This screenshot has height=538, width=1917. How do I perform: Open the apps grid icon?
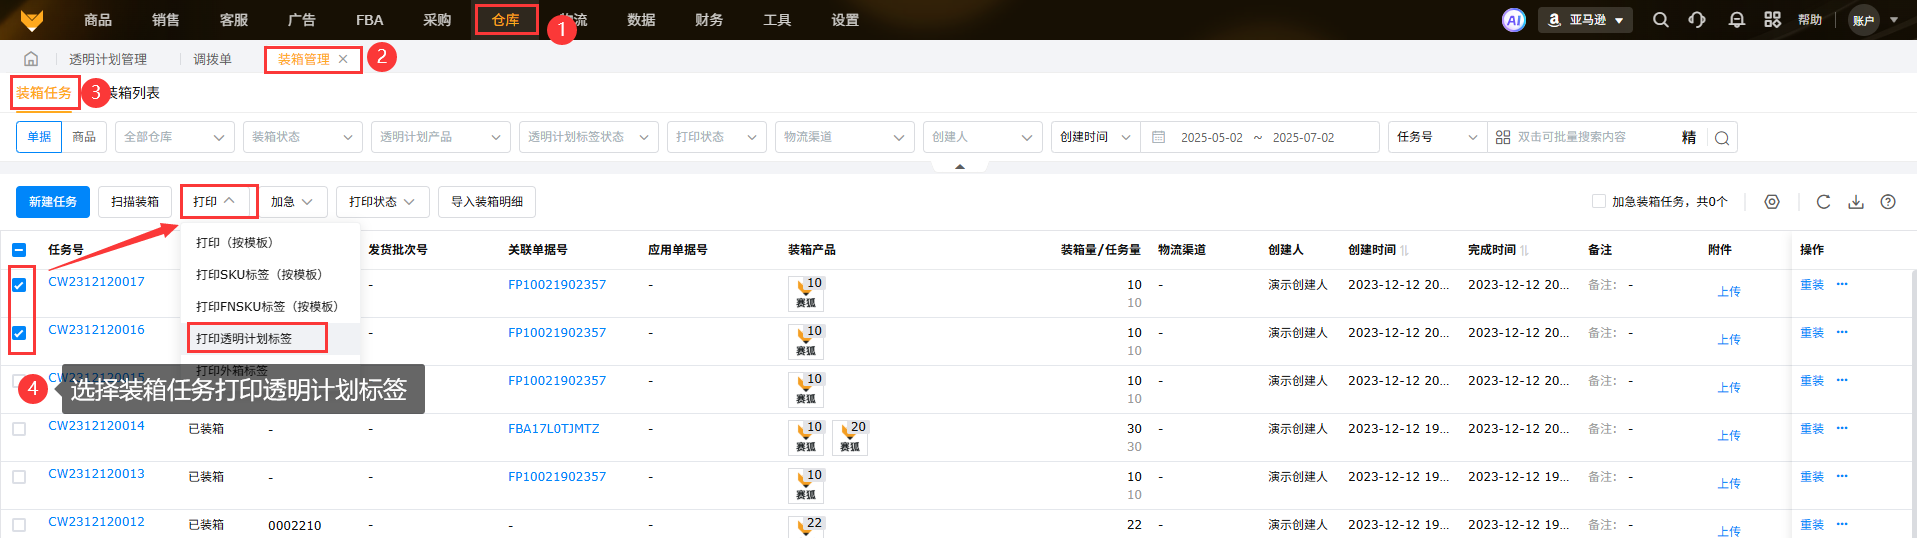(x=1772, y=20)
